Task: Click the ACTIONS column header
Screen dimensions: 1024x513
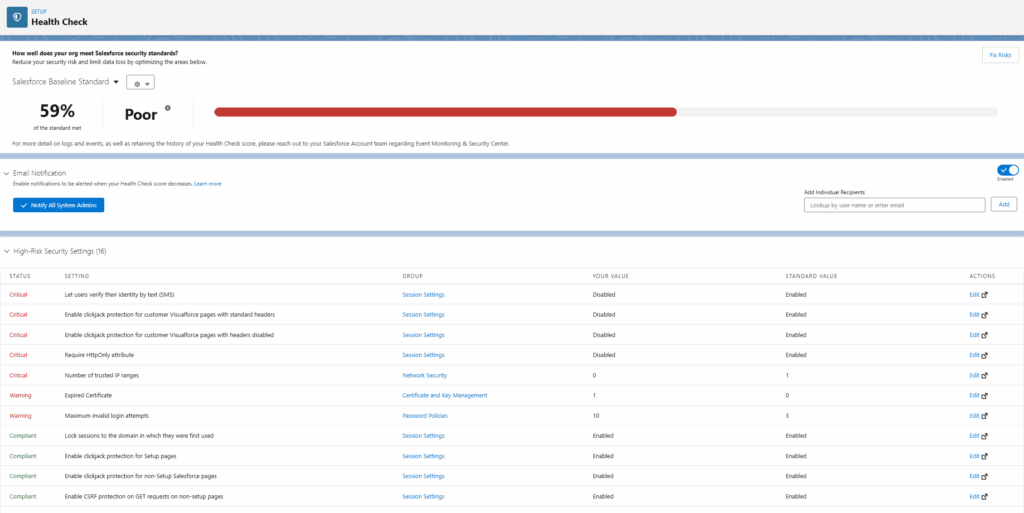Action: 982,276
